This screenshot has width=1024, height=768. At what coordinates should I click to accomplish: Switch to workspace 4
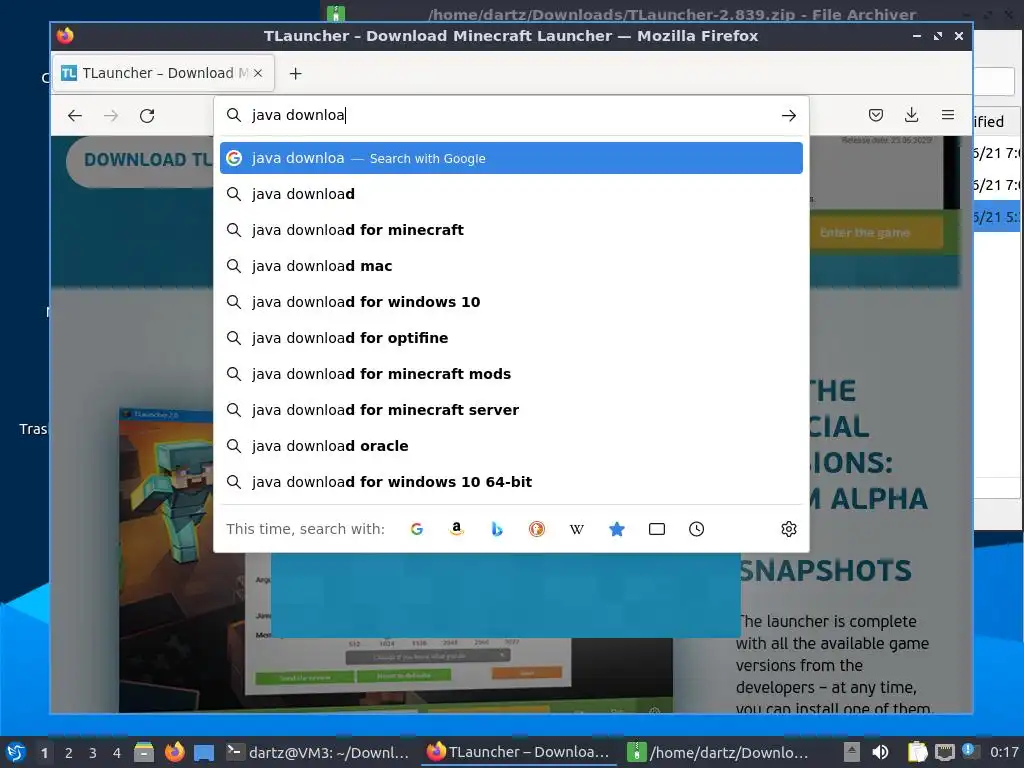pos(117,753)
